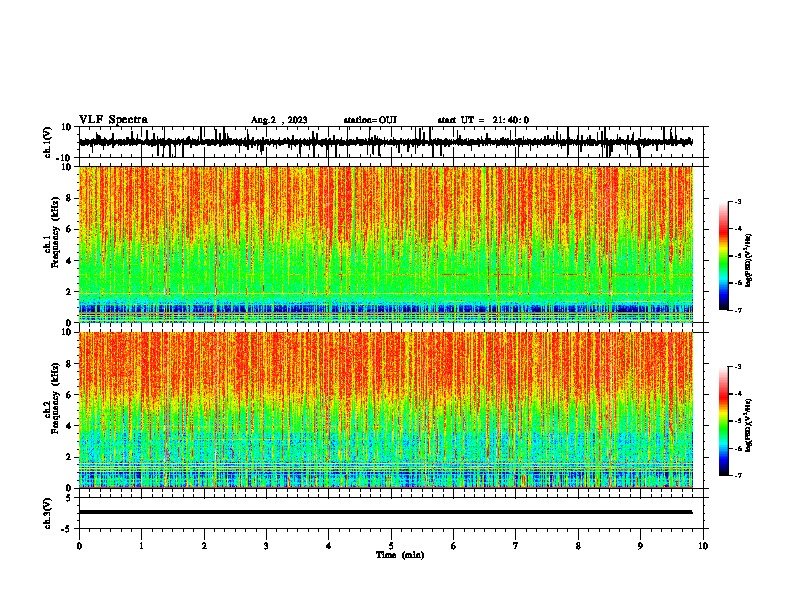Screen dimensions: 792x612
Task: Click the time axis tick label "9"
Action: (x=640, y=546)
